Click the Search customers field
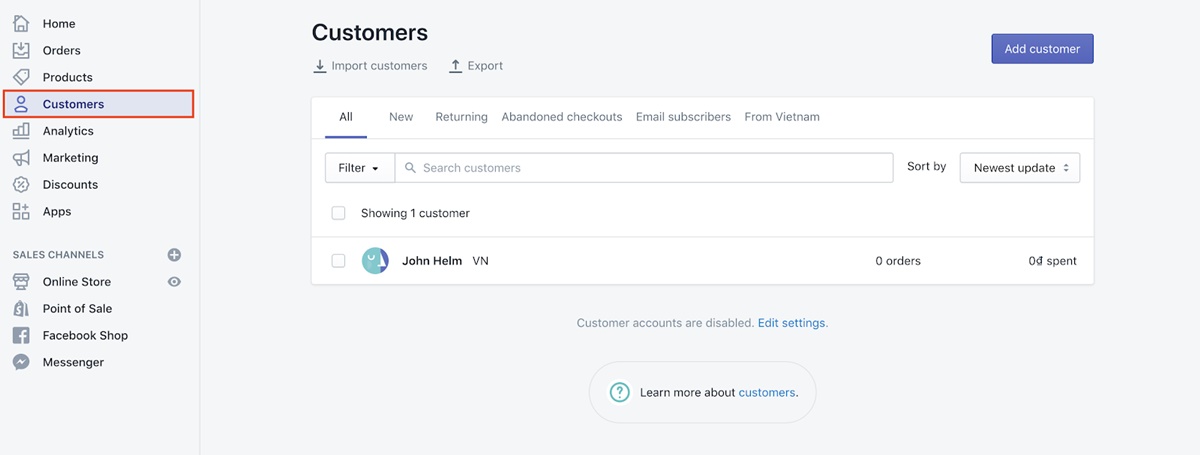 point(644,168)
